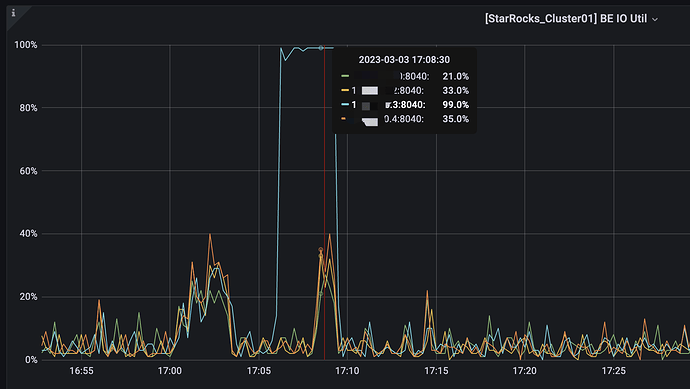Click the 21.0% green series tooltip row
The height and width of the screenshot is (389, 690).
click(x=404, y=77)
